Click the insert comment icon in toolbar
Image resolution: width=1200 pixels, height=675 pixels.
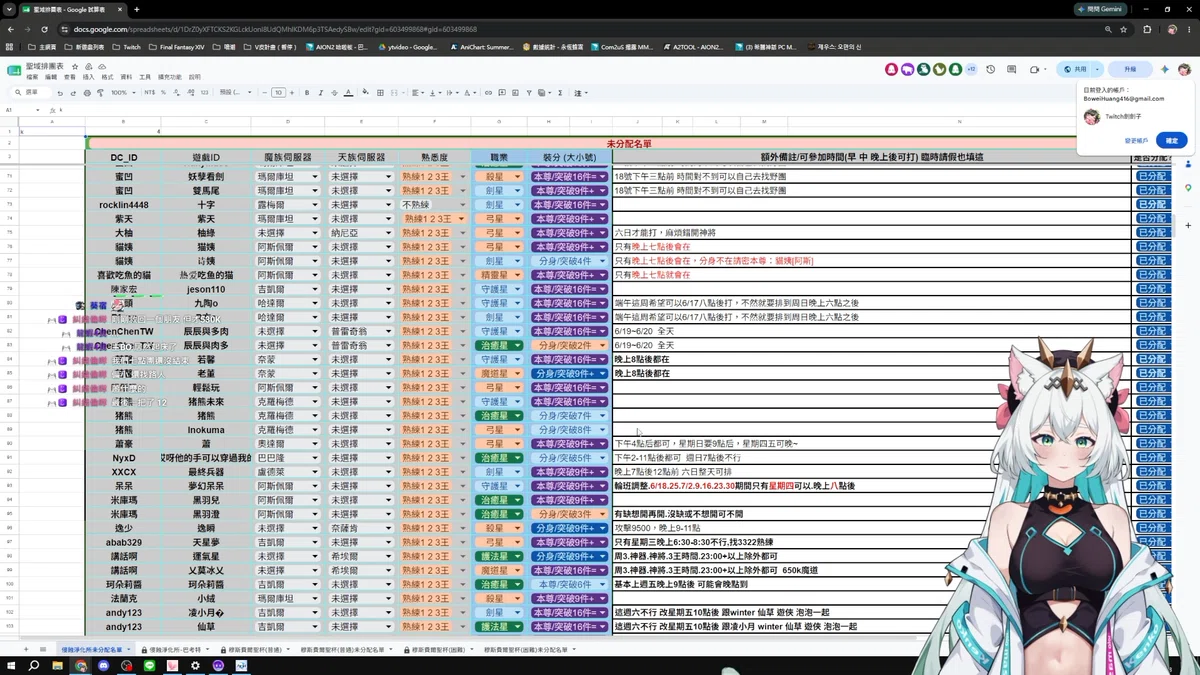pyautogui.click(x=501, y=93)
